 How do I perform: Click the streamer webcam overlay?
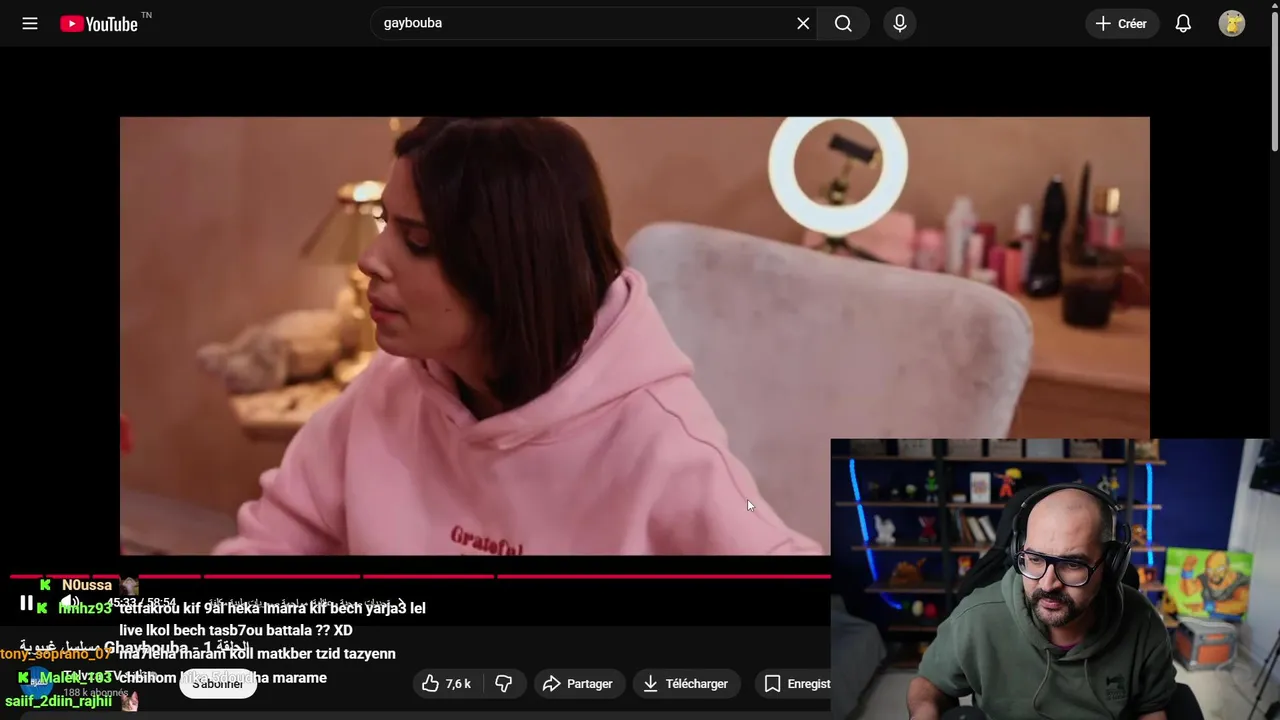pos(1055,579)
